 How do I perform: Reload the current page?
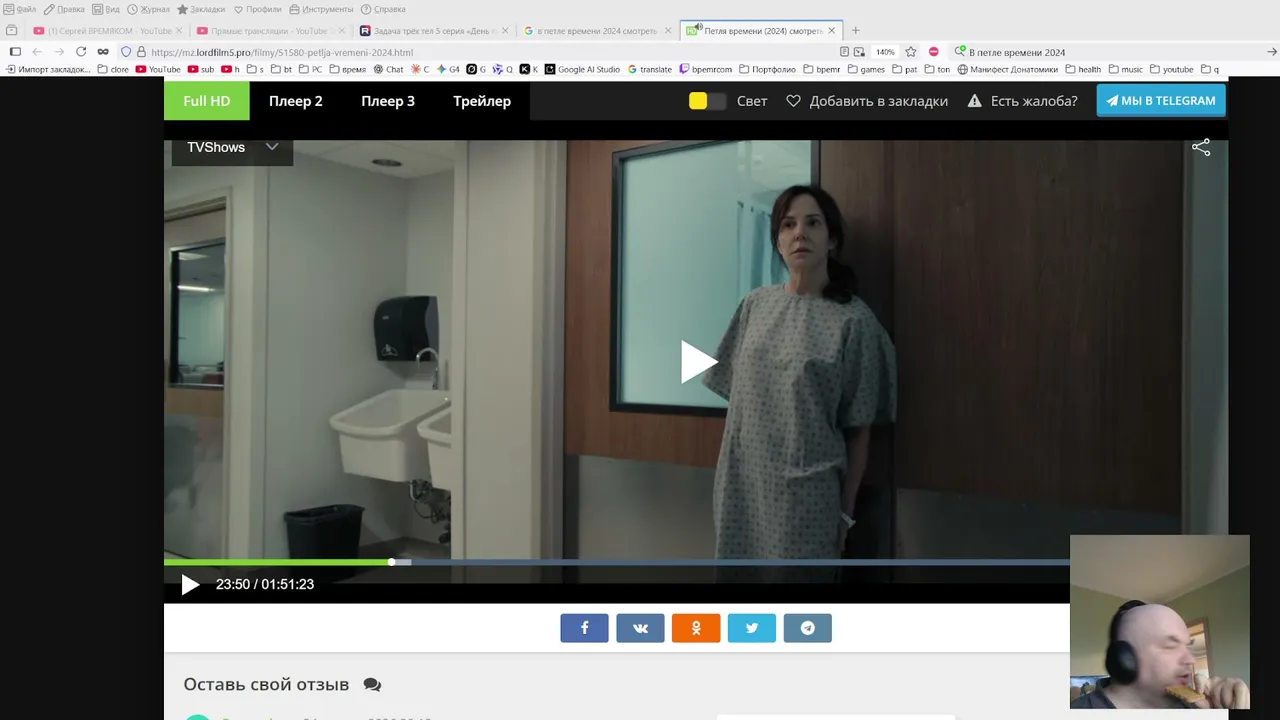coord(81,52)
